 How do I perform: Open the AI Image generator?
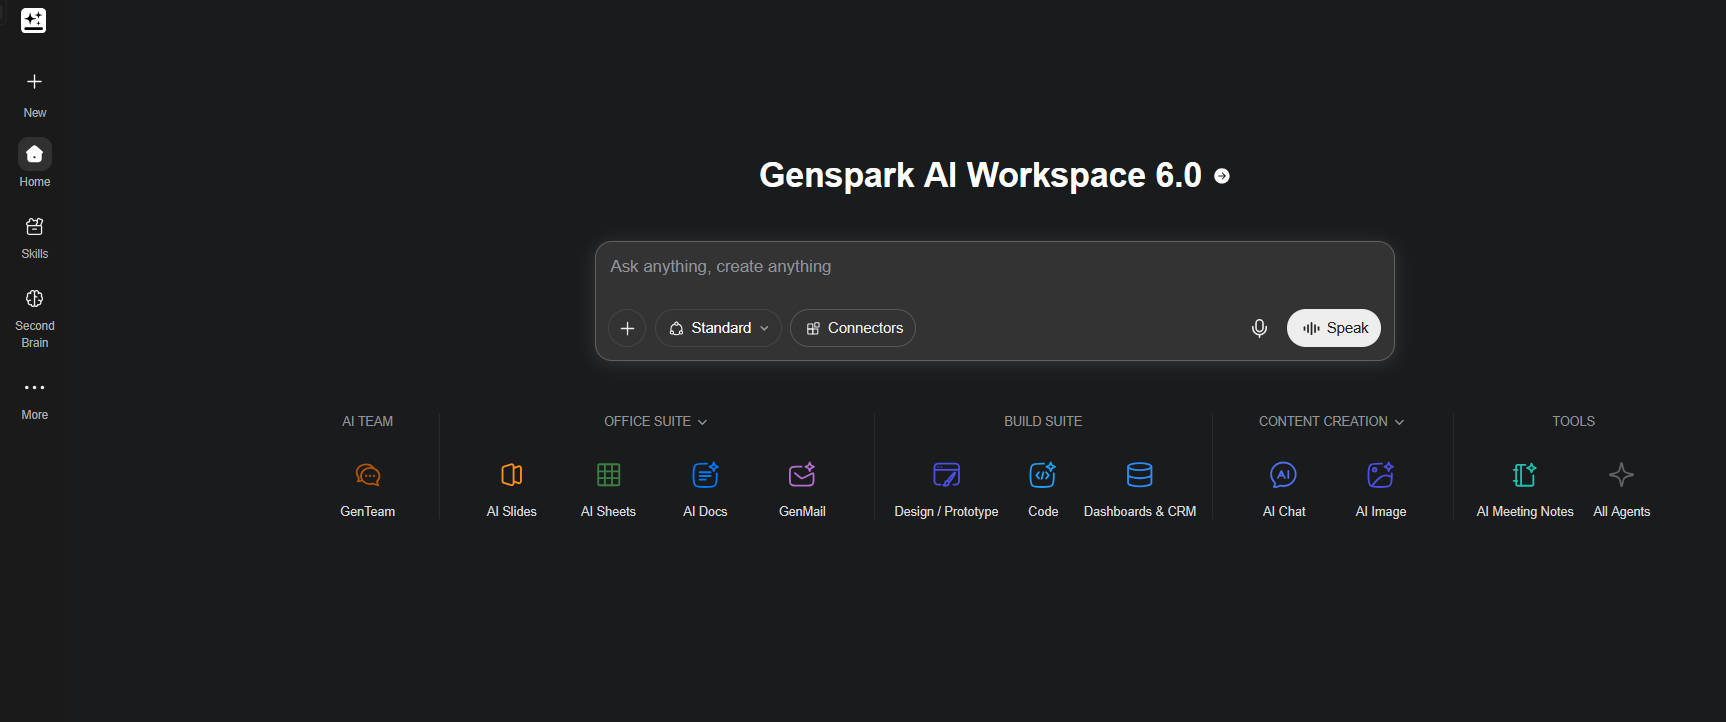click(1381, 490)
